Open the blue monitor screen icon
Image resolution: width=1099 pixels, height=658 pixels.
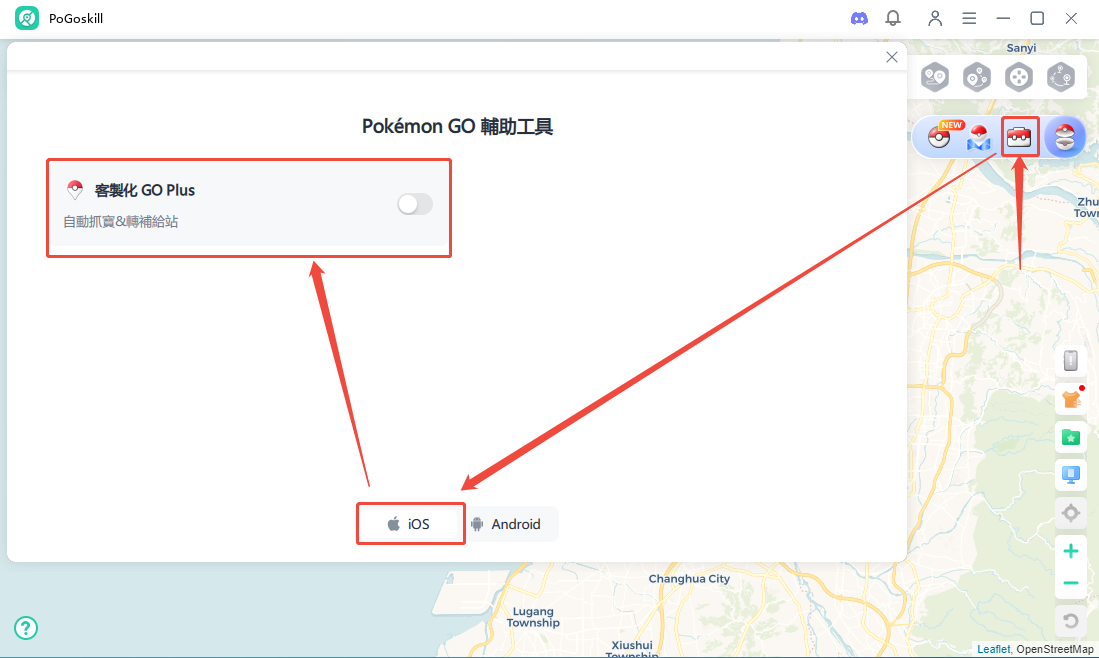coord(1070,474)
